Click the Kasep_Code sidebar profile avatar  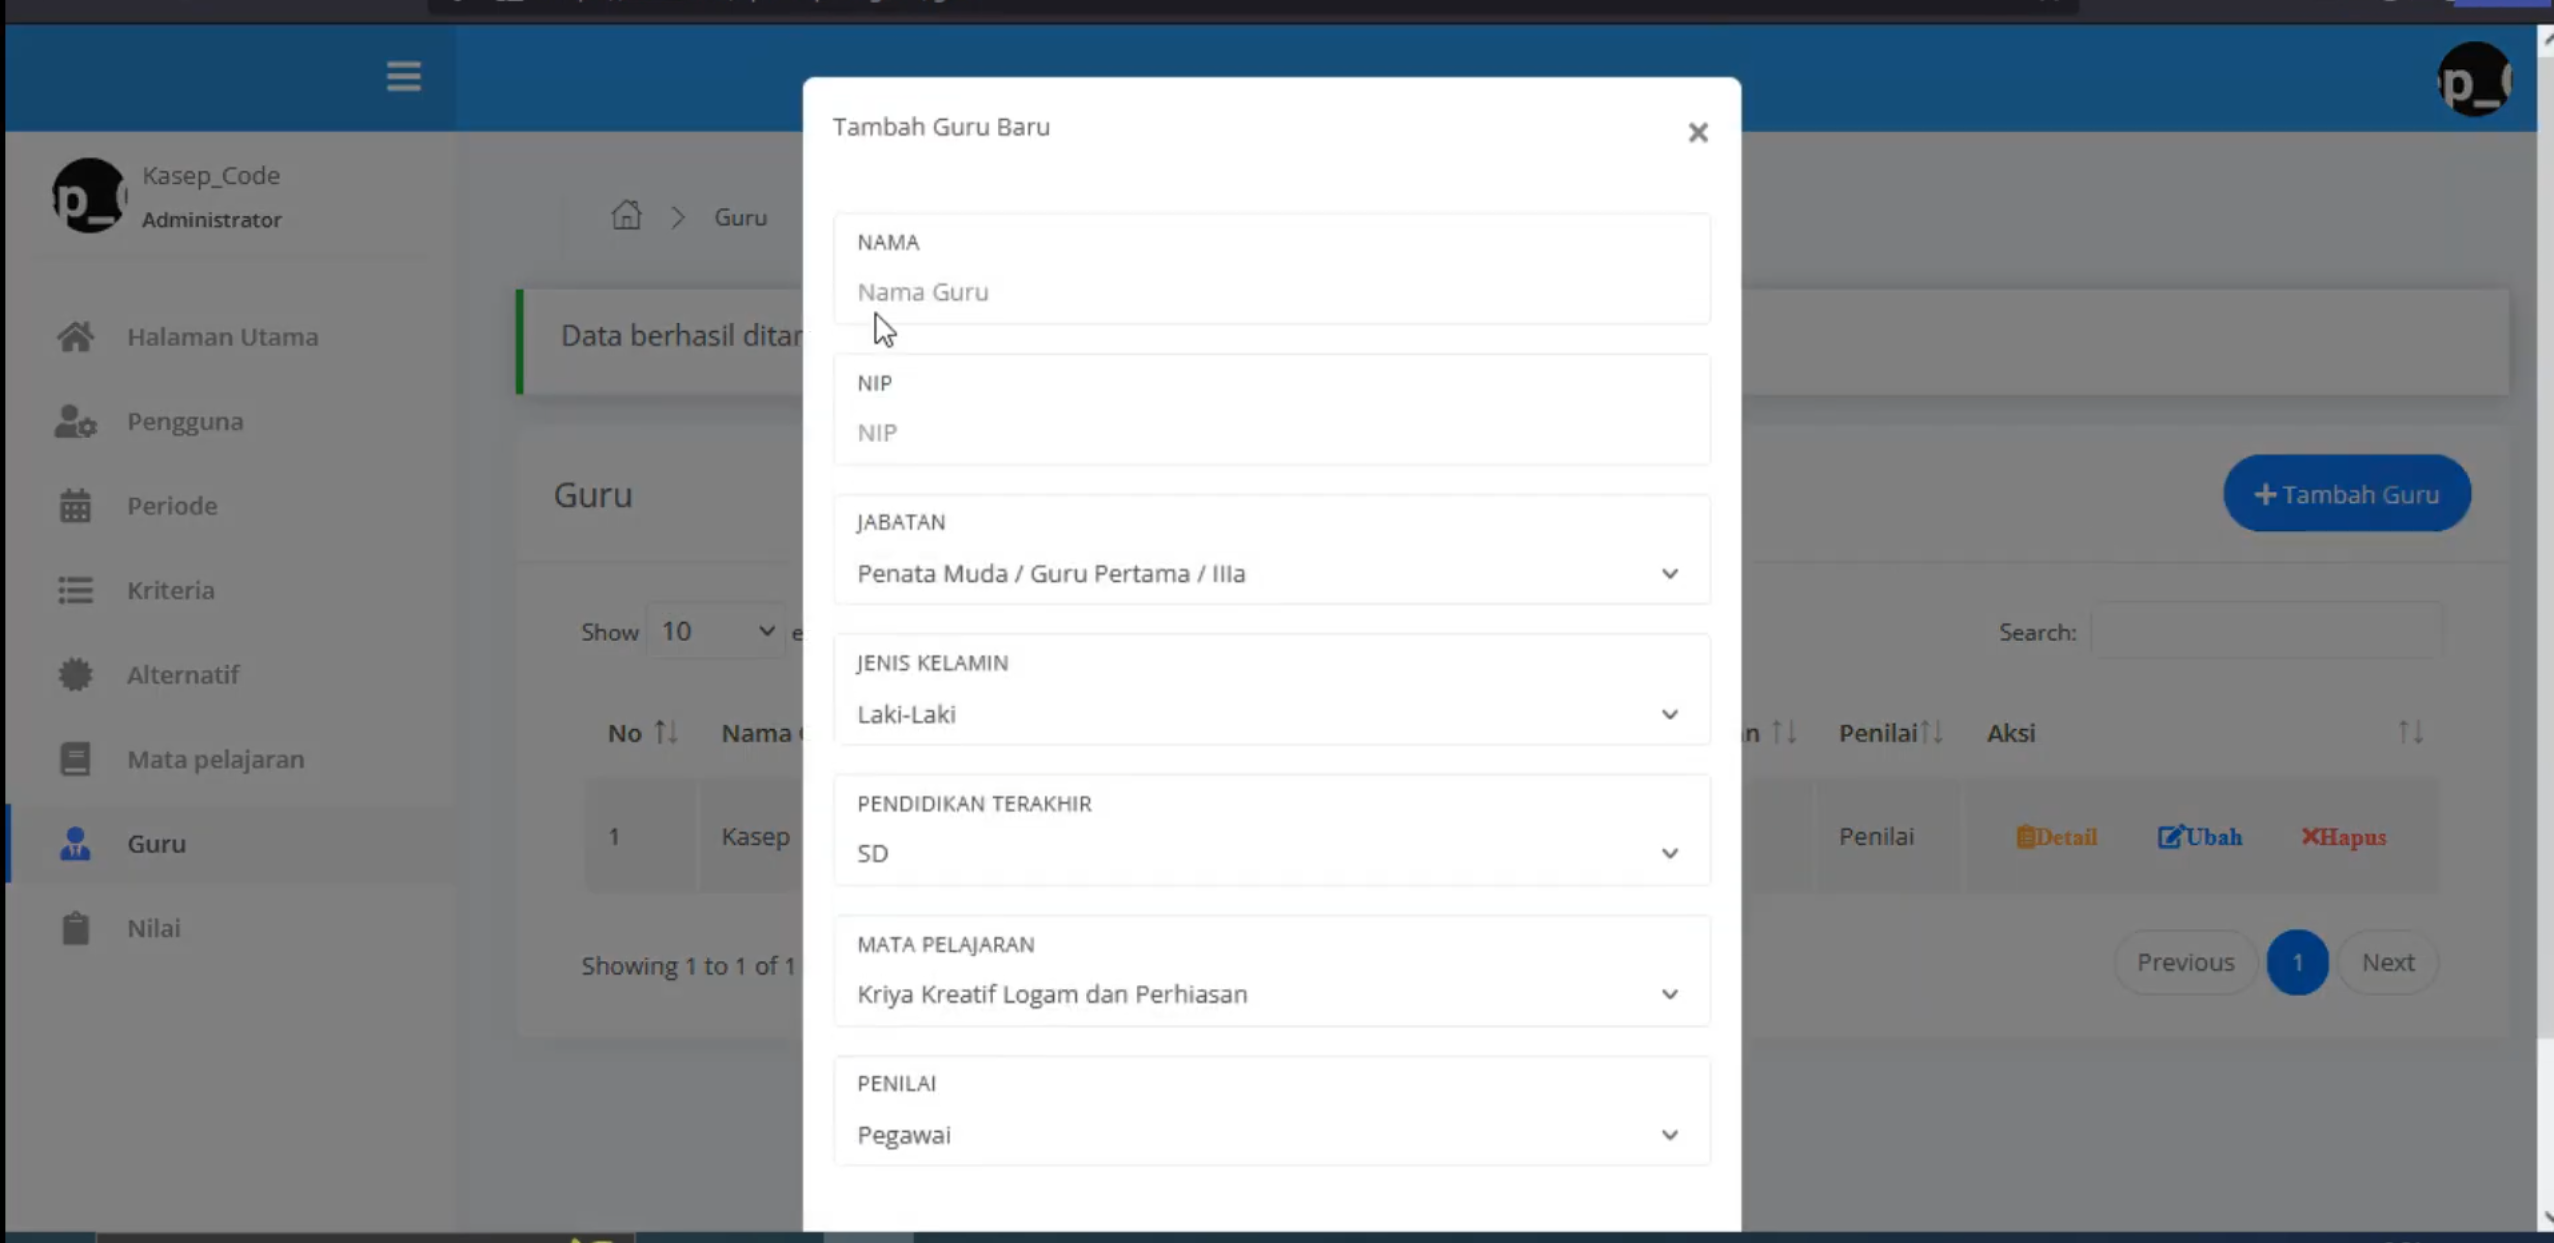click(x=89, y=196)
